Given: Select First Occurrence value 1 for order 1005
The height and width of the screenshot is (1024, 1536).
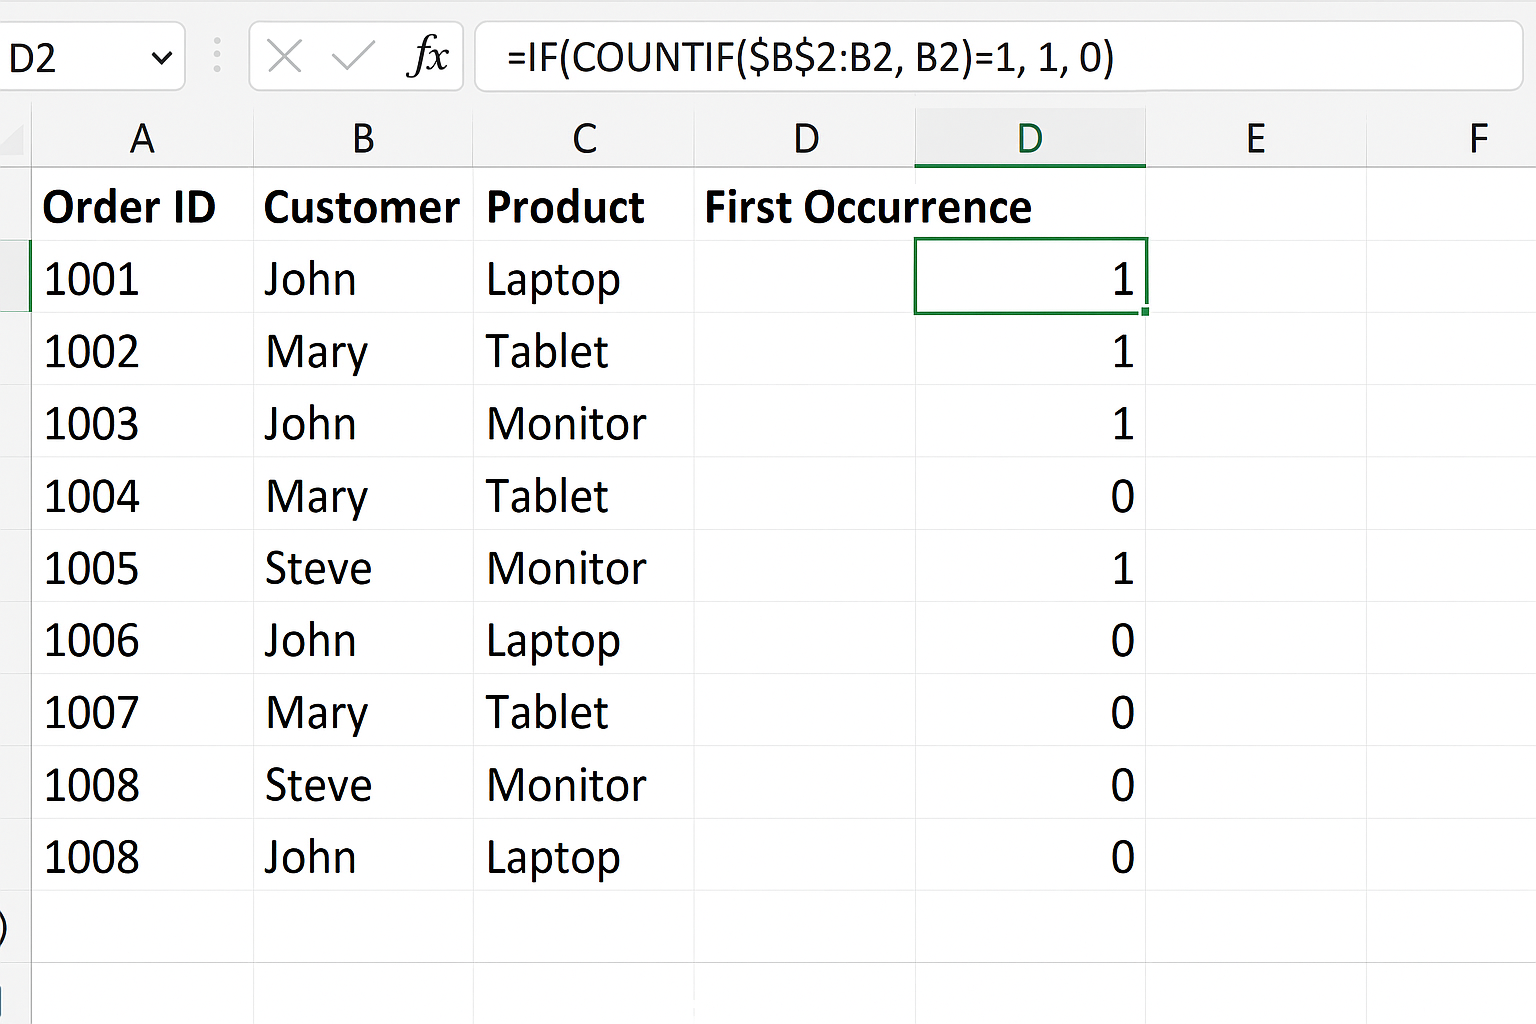Looking at the screenshot, I should (1030, 566).
